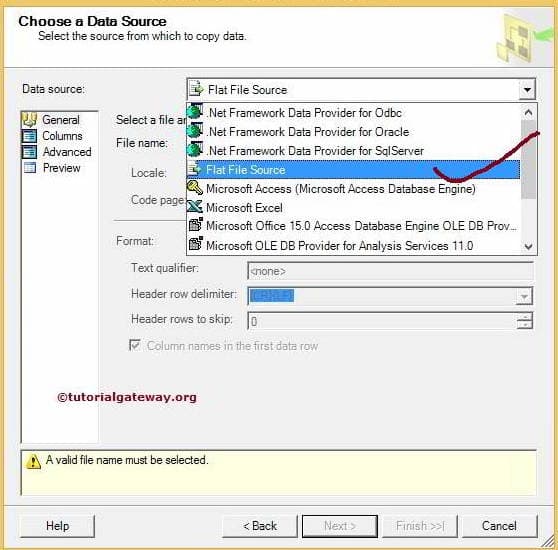Screen dimensions: 558x550
Task: Switch to the Advanced page
Action: coord(67,152)
